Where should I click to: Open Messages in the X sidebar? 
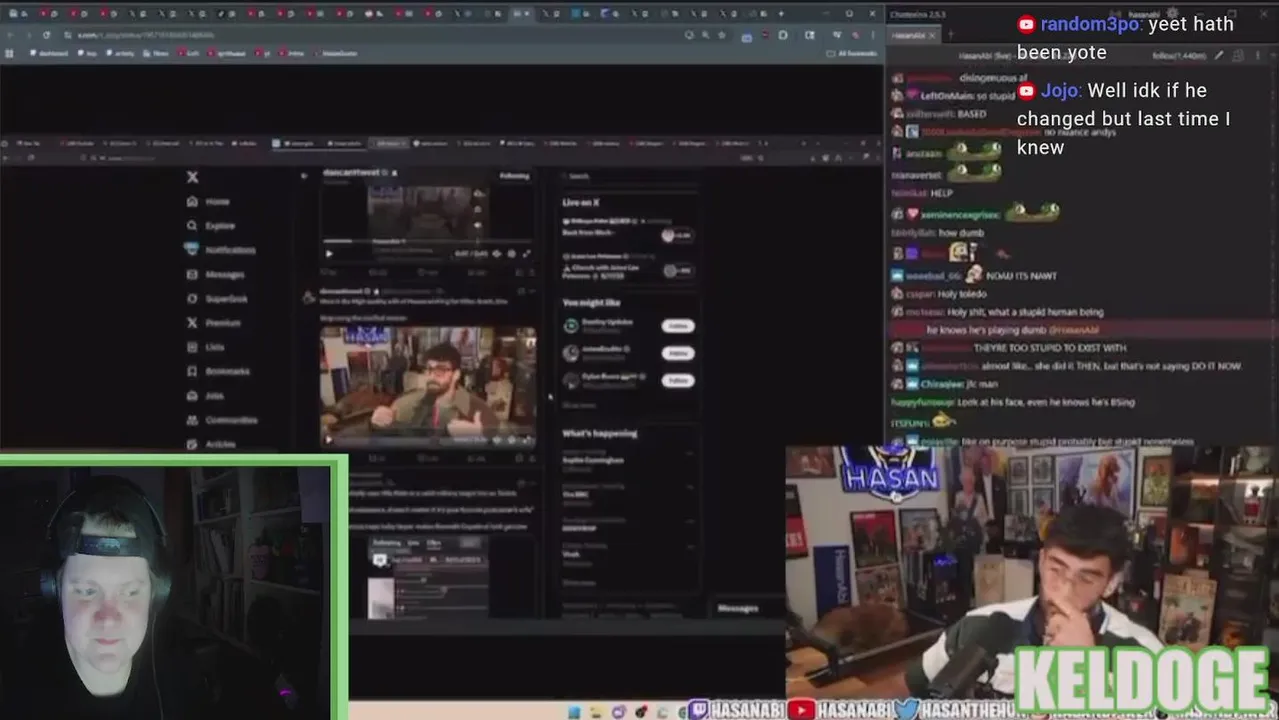(216, 274)
